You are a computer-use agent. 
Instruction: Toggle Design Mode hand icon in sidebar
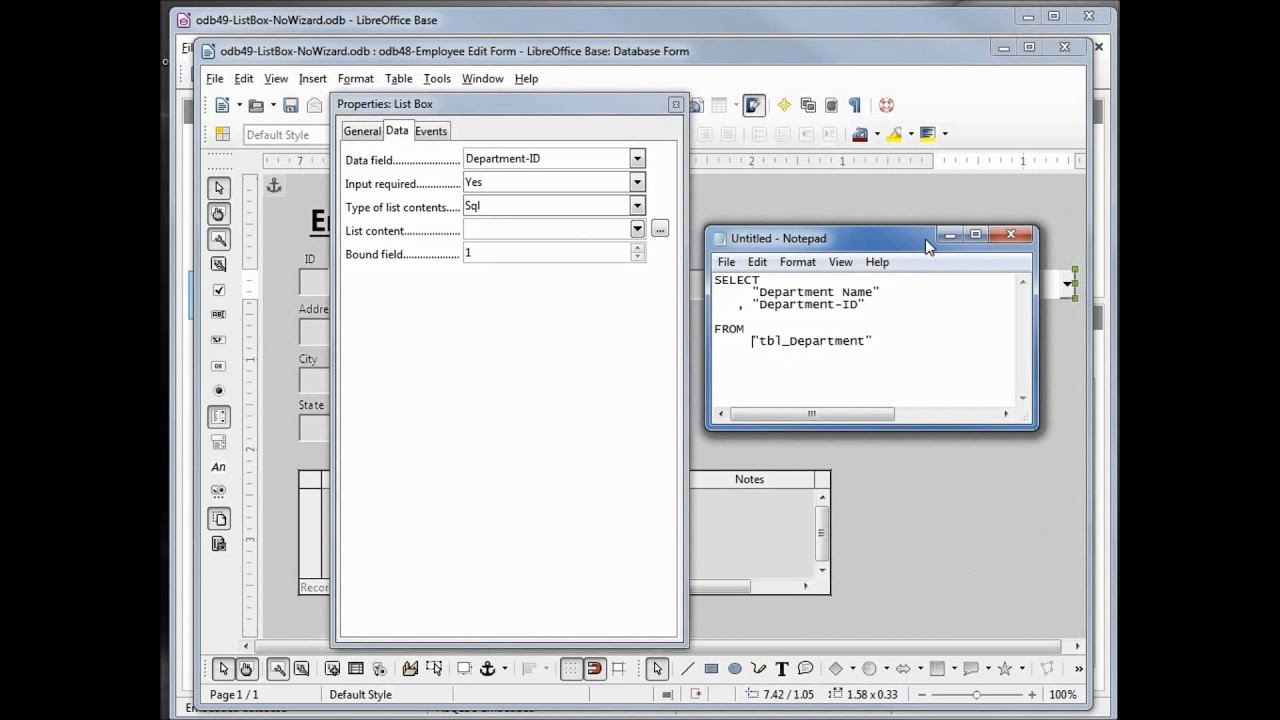pos(219,214)
